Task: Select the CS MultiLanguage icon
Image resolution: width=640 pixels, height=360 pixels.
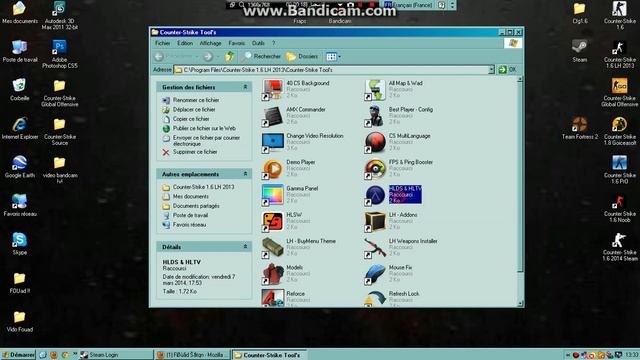Action: [375, 142]
